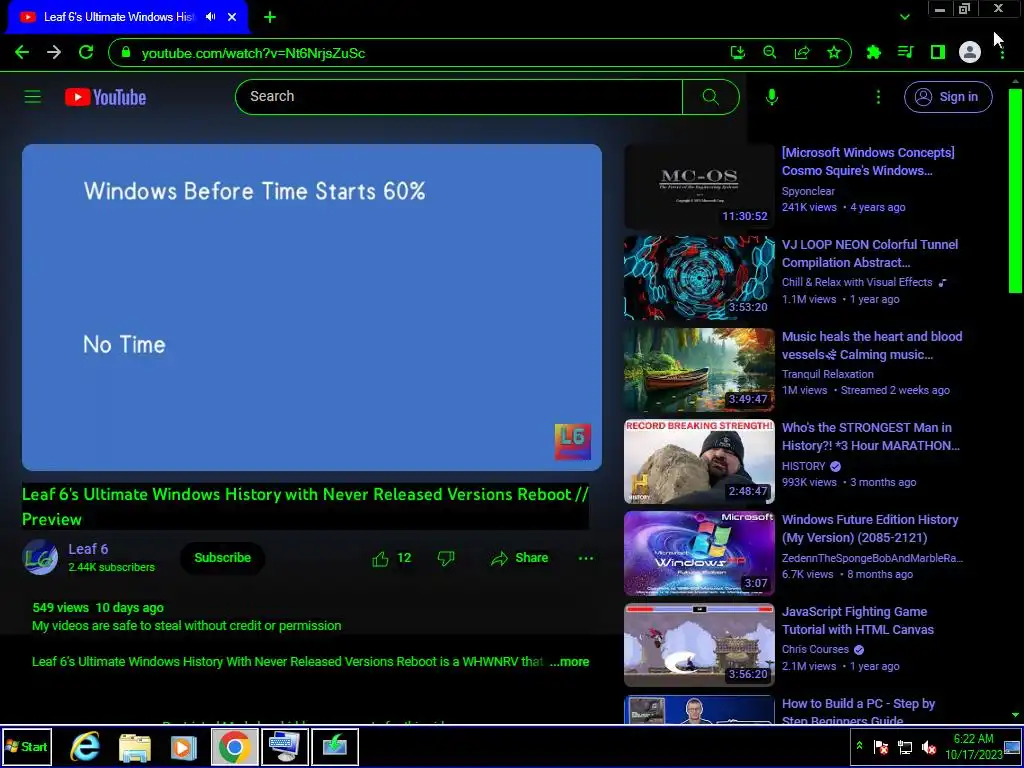The height and width of the screenshot is (768, 1024).
Task: Expand the tab search chevron
Action: click(904, 17)
